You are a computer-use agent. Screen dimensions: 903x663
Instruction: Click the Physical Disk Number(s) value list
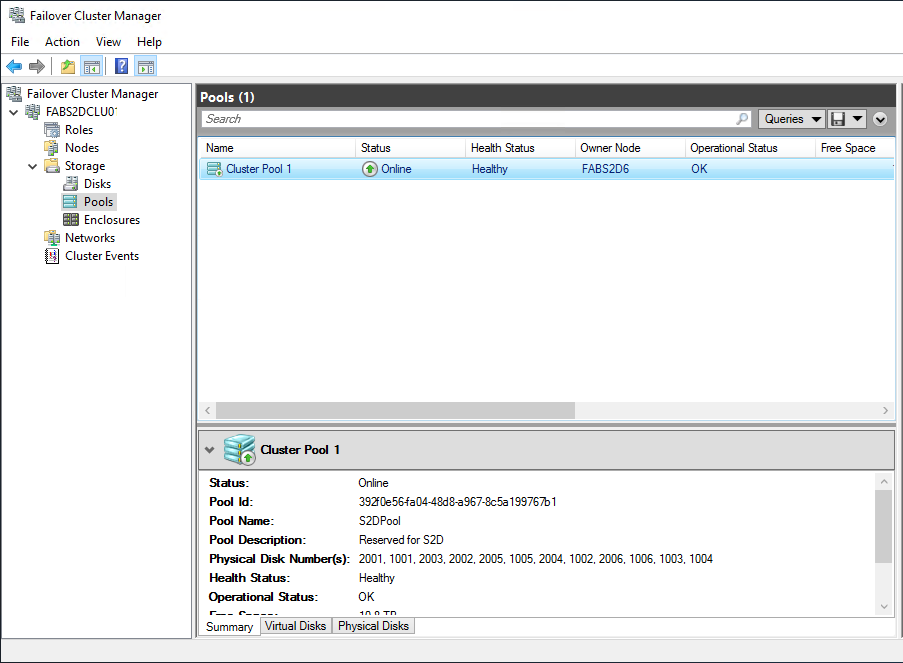[x=536, y=559]
